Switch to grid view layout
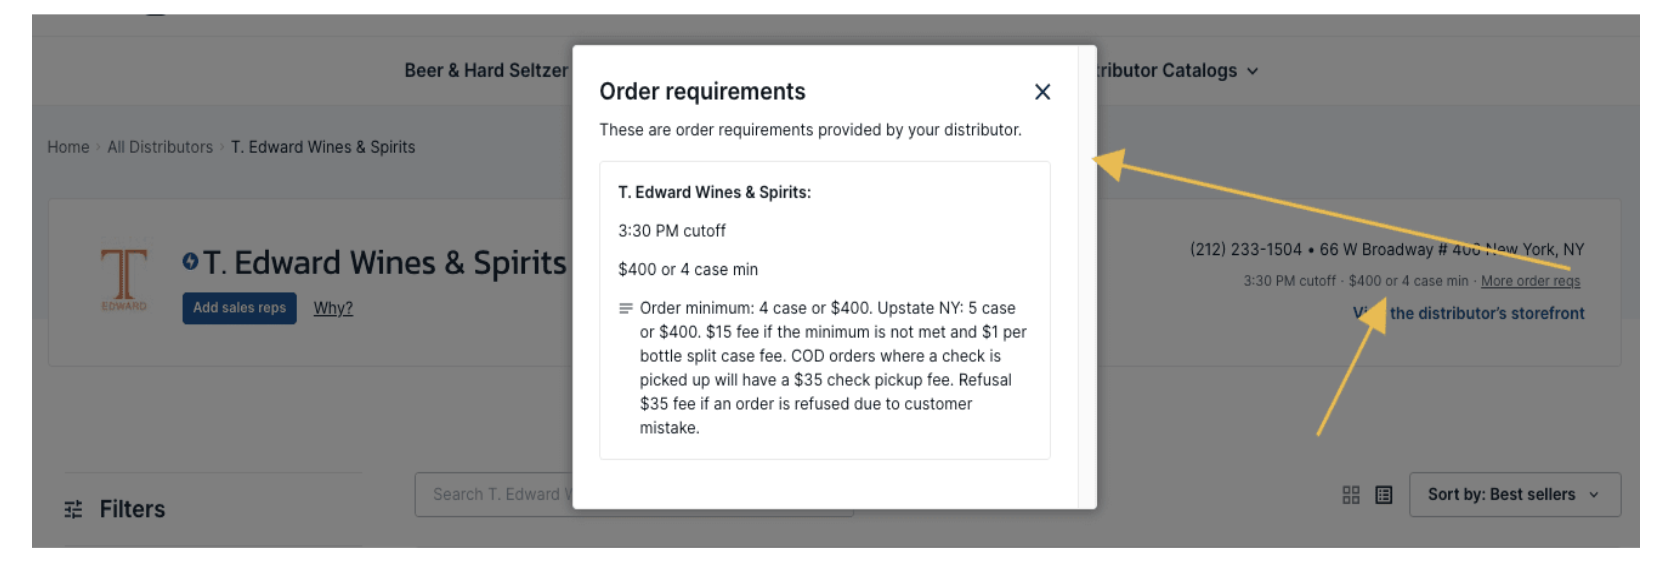The height and width of the screenshot is (570, 1662). point(1351,495)
